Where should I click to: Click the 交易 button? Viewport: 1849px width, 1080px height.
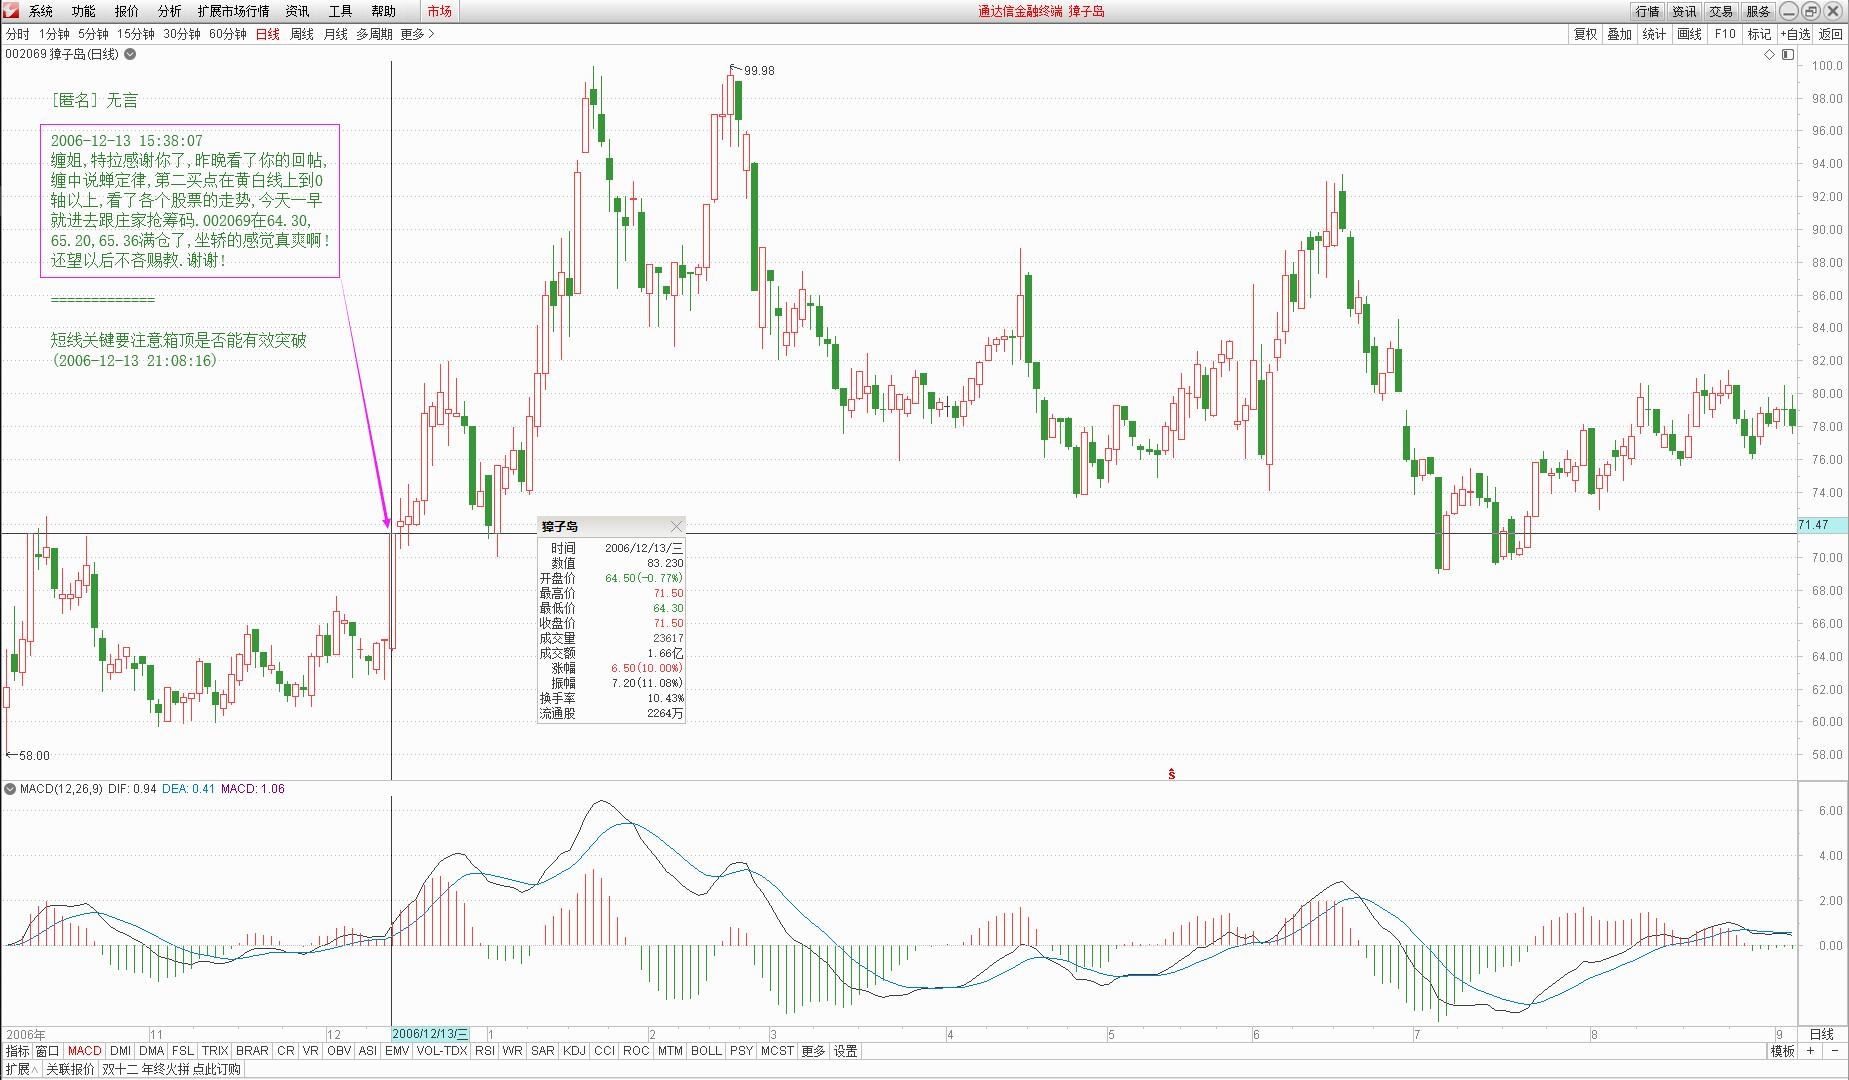click(x=1720, y=11)
